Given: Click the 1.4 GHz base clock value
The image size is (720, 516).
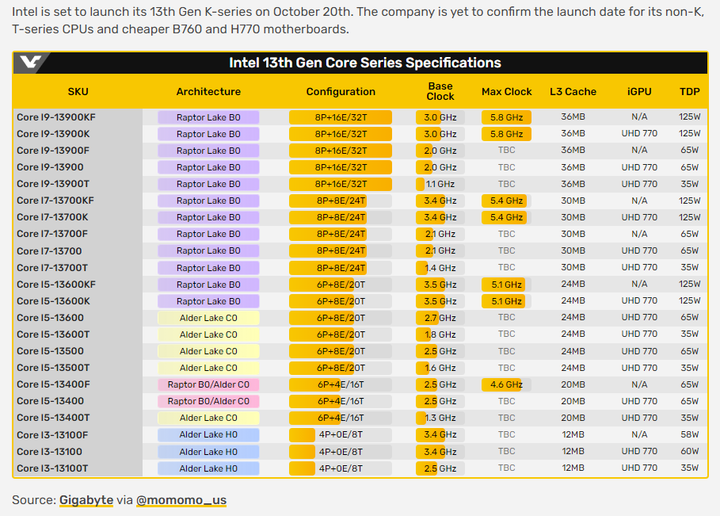Looking at the screenshot, I should [x=440, y=268].
